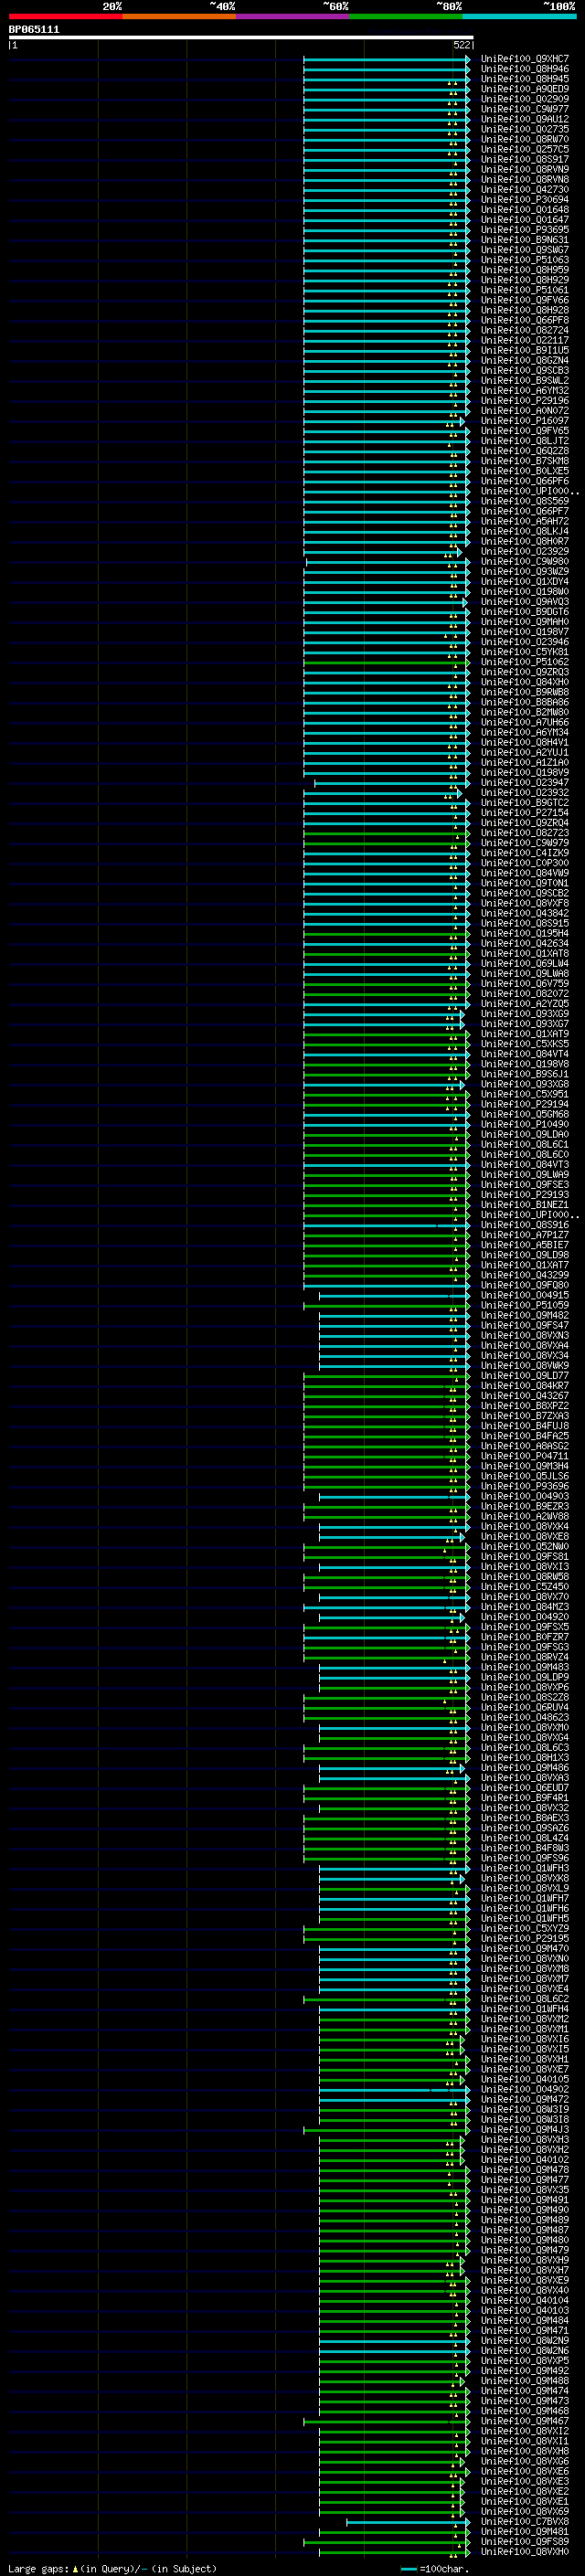Select the UniRef100_B8XPZ2 label

(524, 1406)
